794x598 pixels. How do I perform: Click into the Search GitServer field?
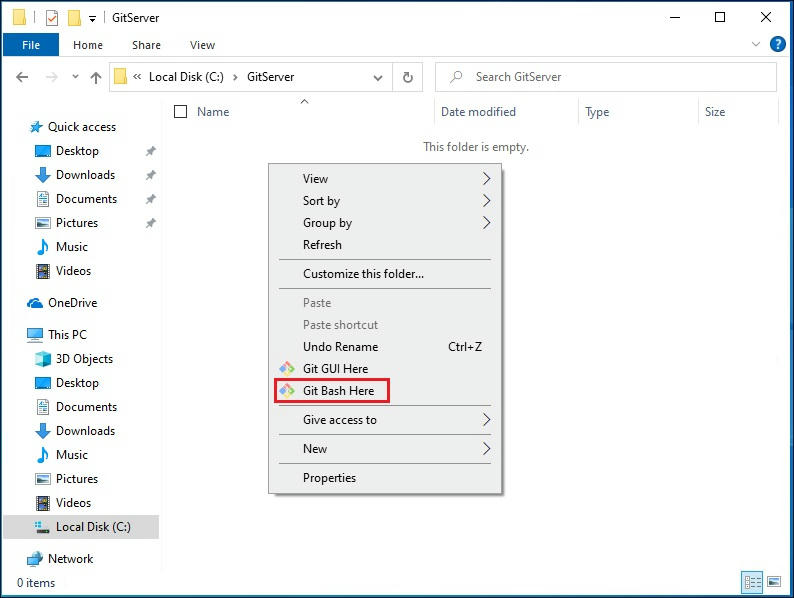(x=606, y=77)
